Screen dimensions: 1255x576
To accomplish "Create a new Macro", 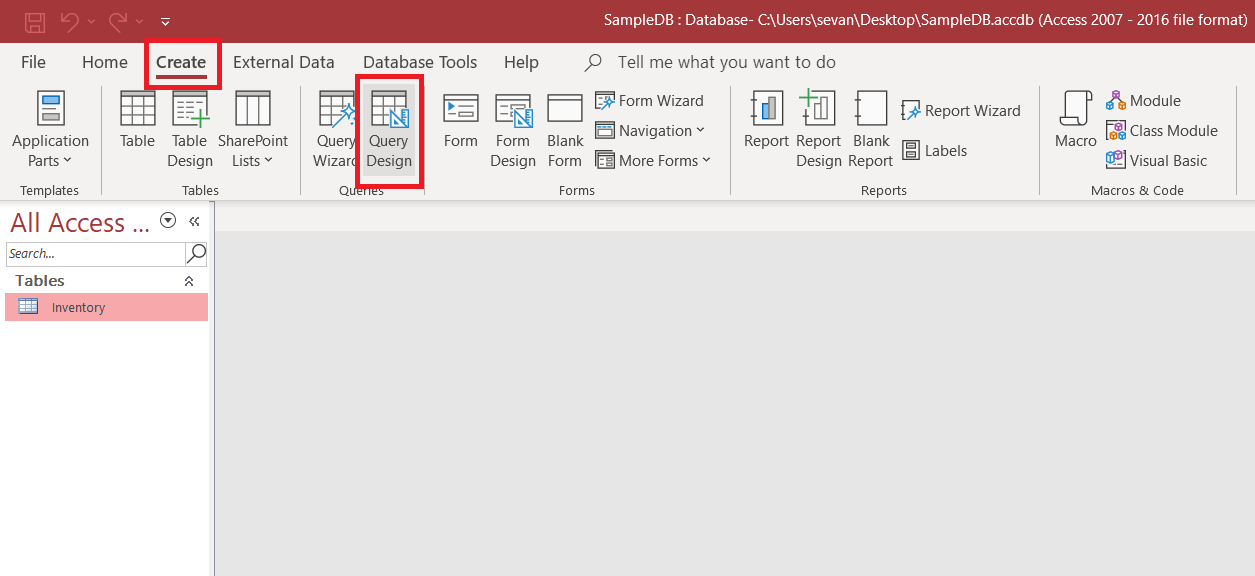I will (1076, 122).
